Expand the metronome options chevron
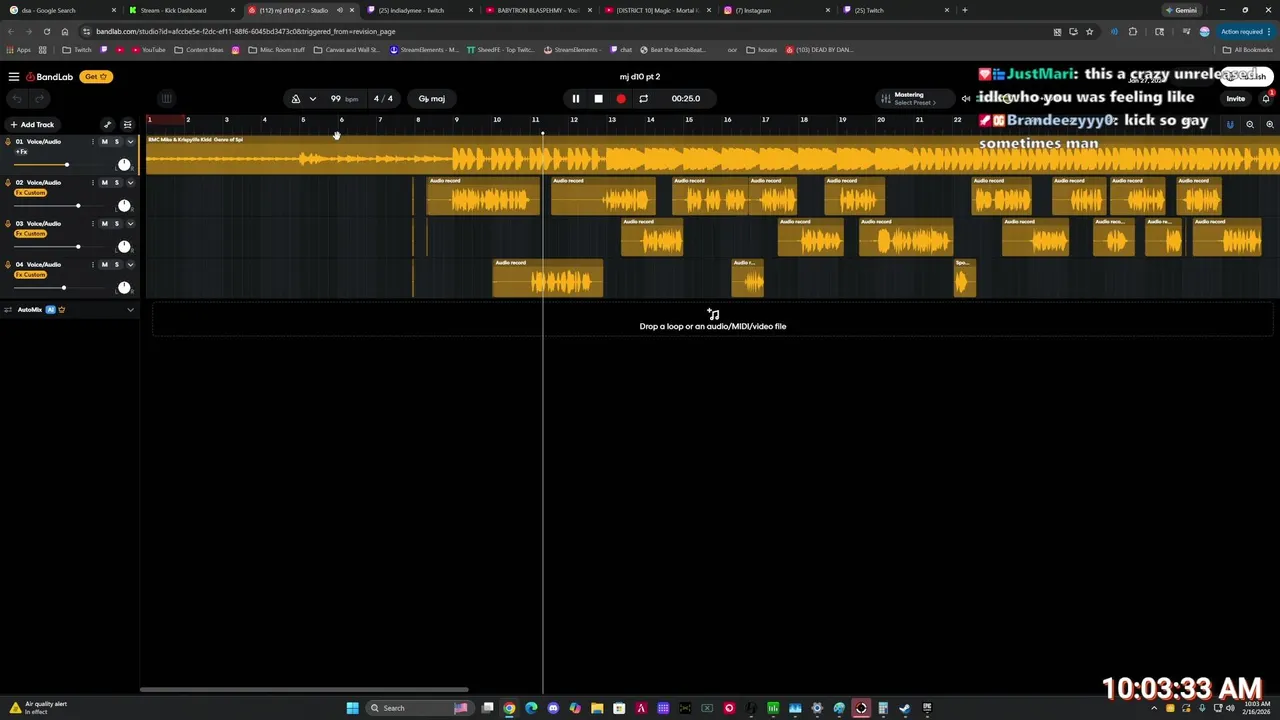Viewport: 1280px width, 720px height. click(x=313, y=99)
